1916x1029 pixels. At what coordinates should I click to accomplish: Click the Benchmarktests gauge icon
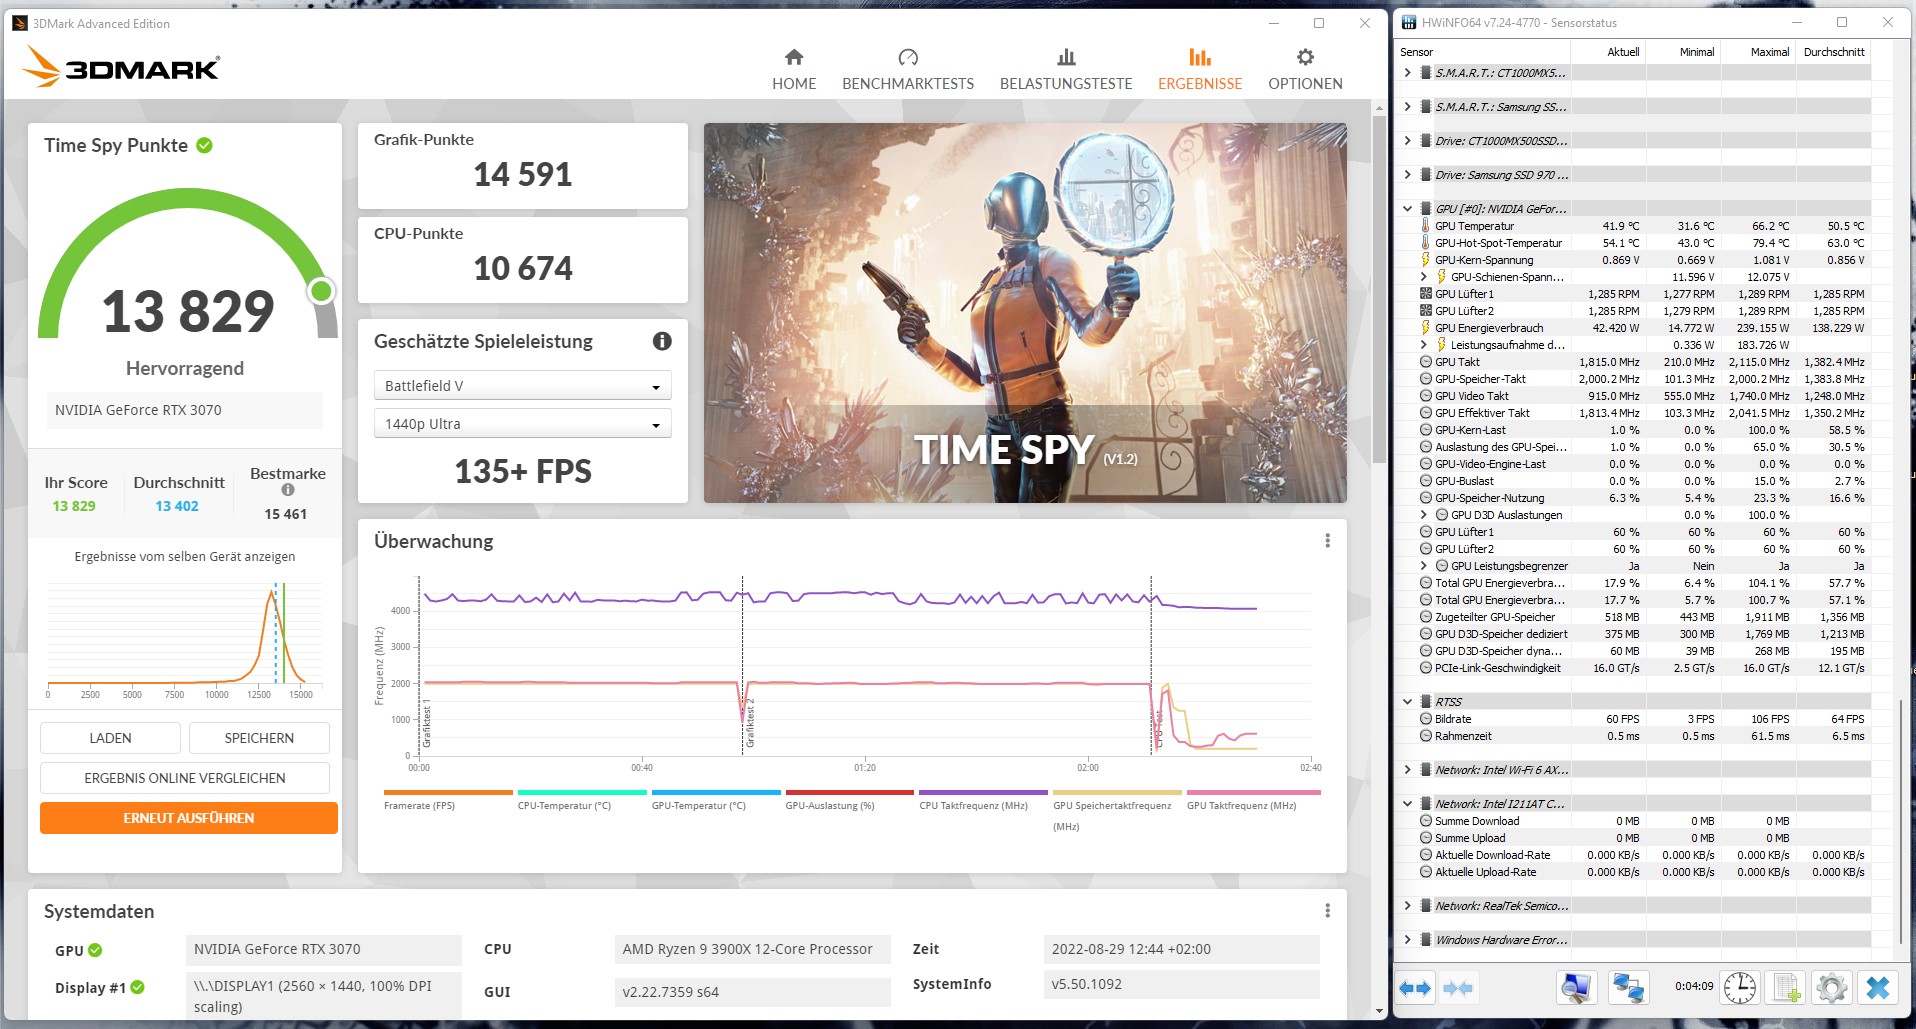[x=908, y=57]
